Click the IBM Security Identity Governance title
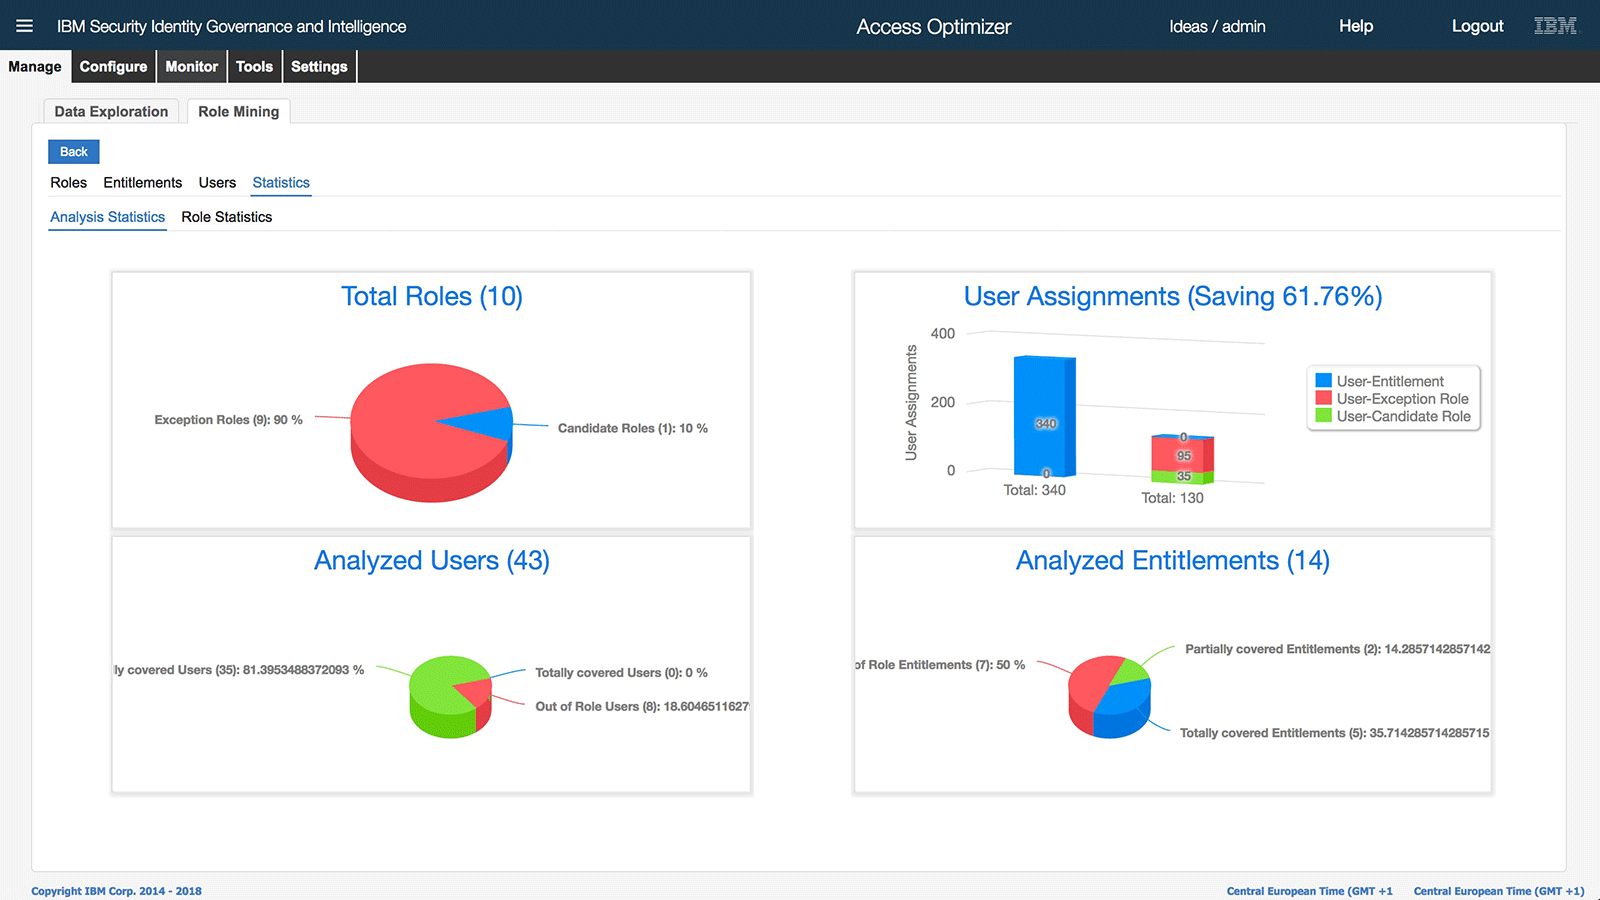 [x=232, y=27]
